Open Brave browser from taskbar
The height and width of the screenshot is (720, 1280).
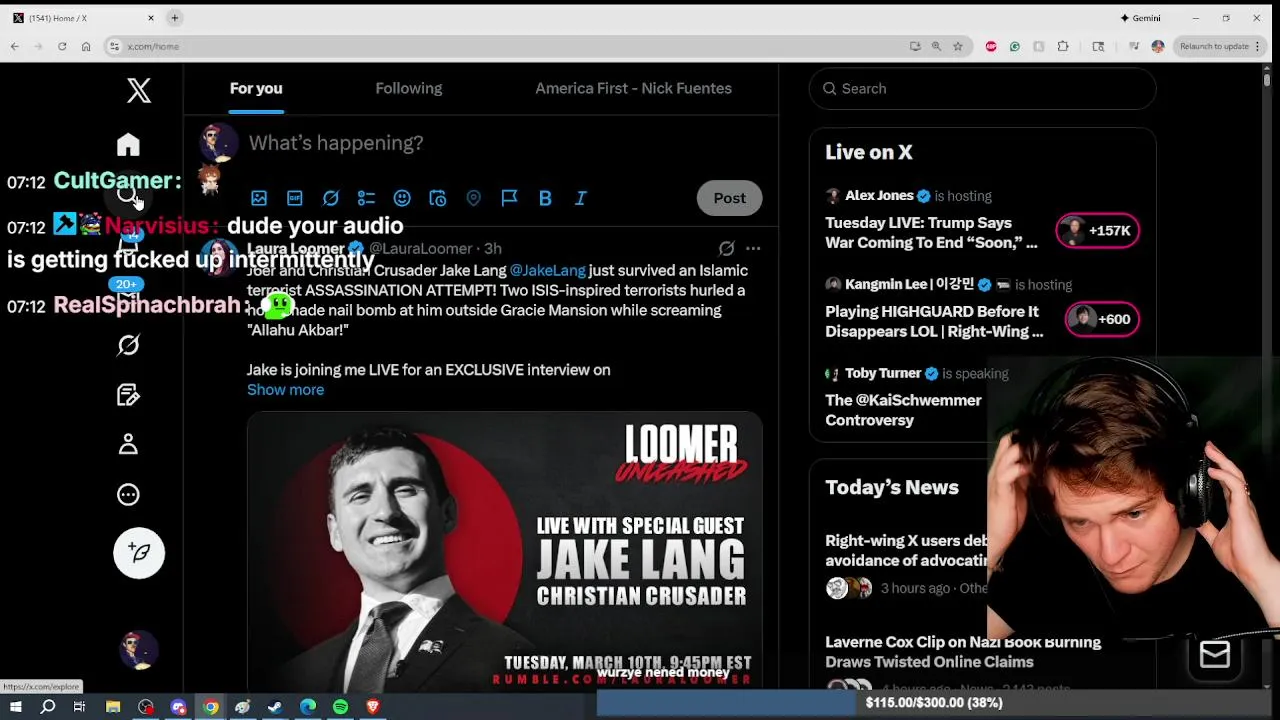pos(373,707)
